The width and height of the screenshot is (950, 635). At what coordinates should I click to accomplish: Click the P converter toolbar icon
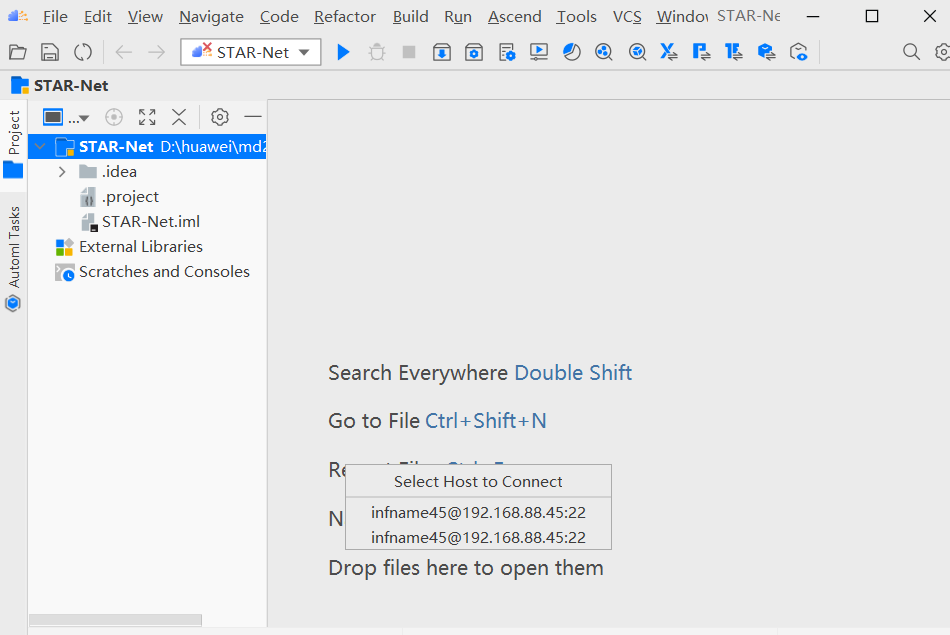point(701,52)
